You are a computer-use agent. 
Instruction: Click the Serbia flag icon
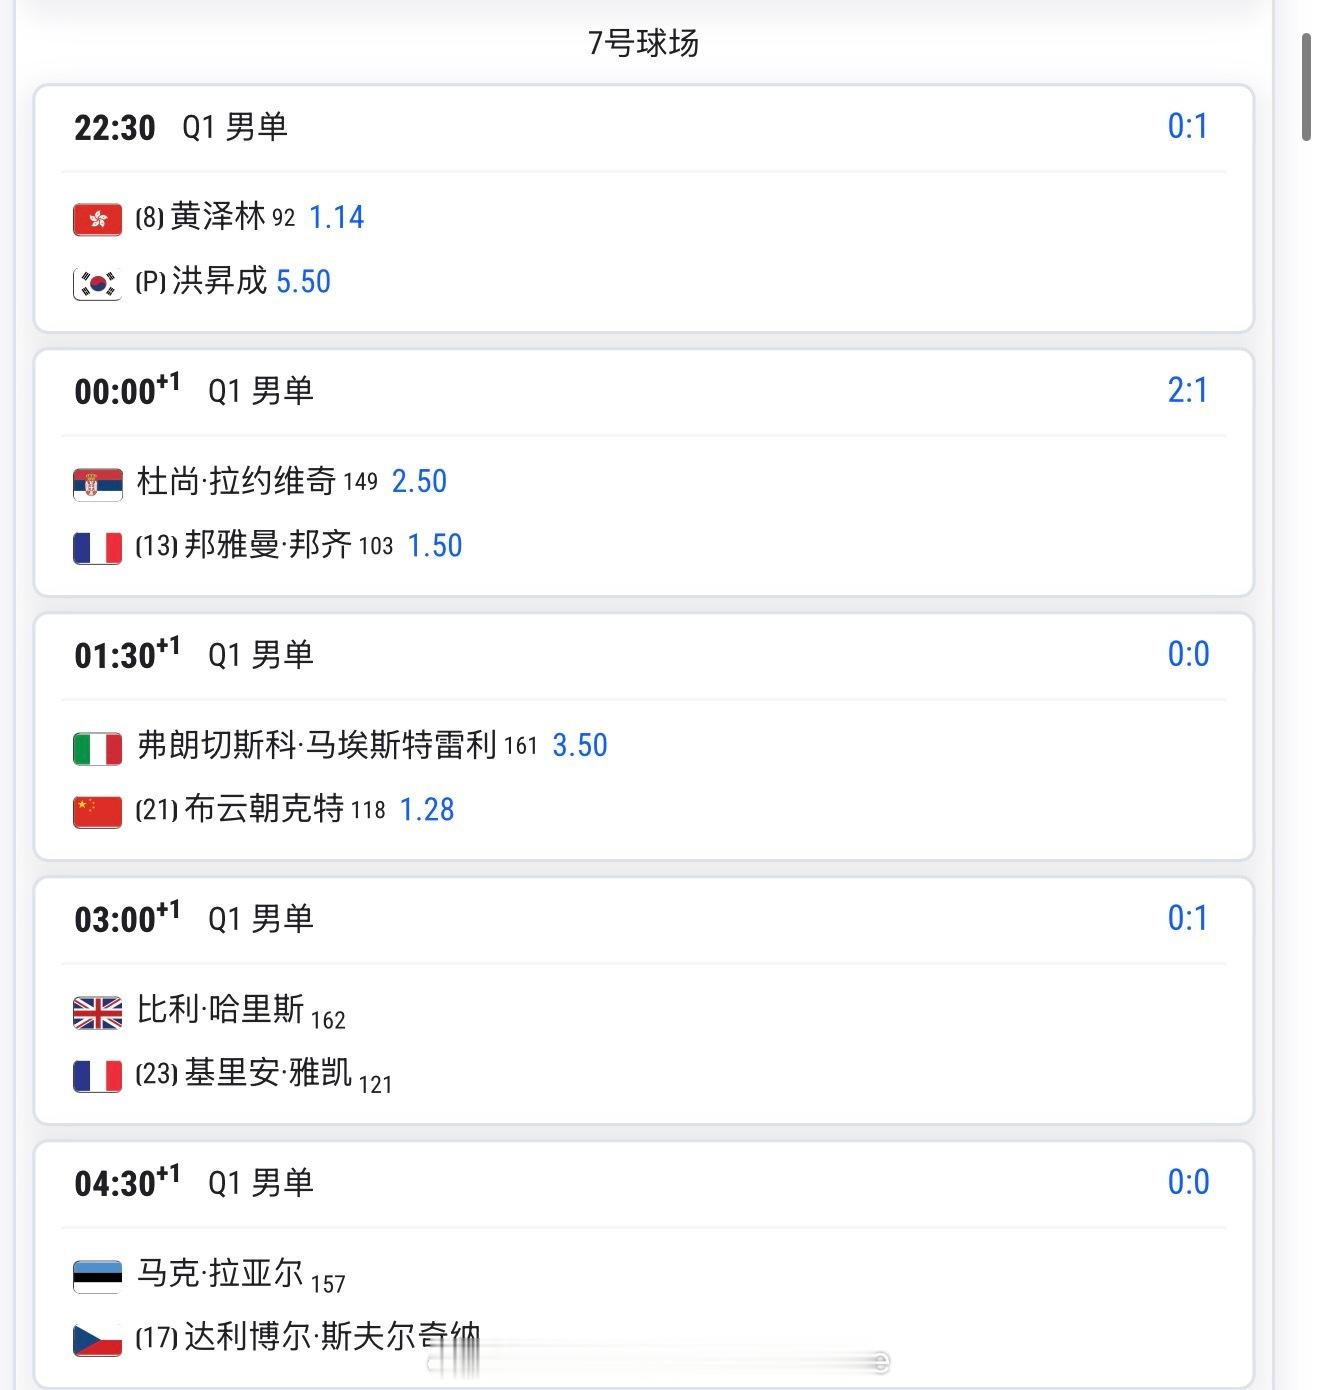coord(98,484)
